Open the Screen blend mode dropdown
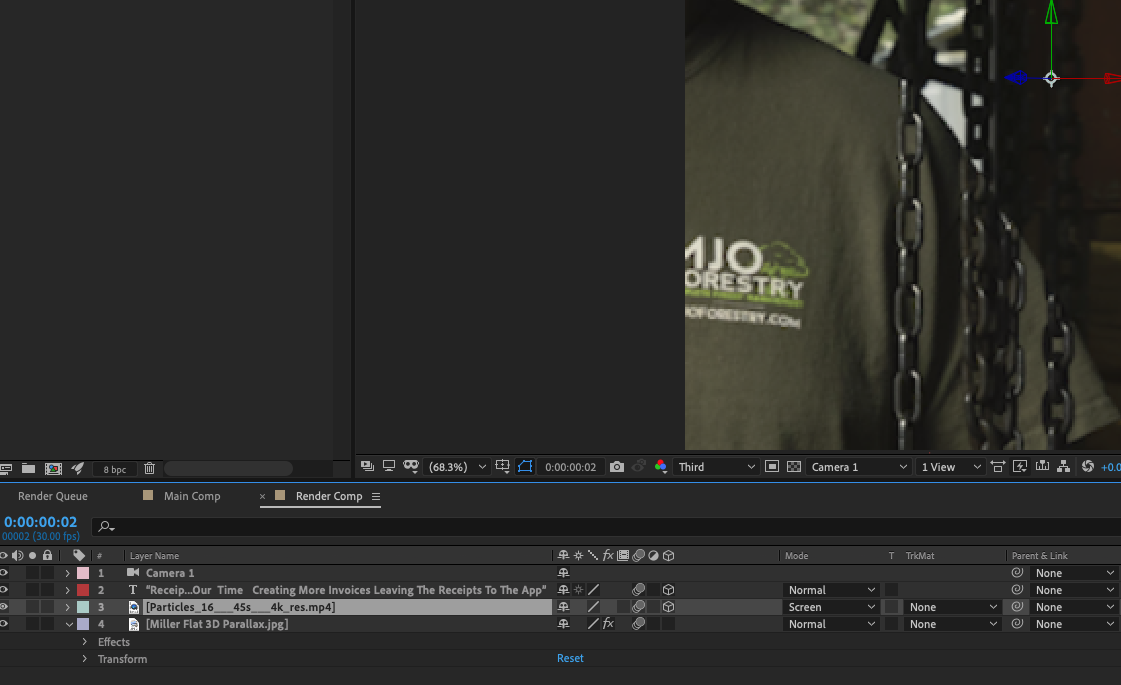The height and width of the screenshot is (685, 1121). pyautogui.click(x=831, y=606)
